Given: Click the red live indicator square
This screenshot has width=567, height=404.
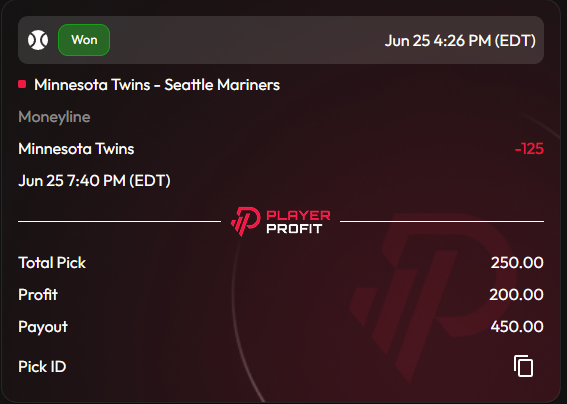Looking at the screenshot, I should coord(22,84).
